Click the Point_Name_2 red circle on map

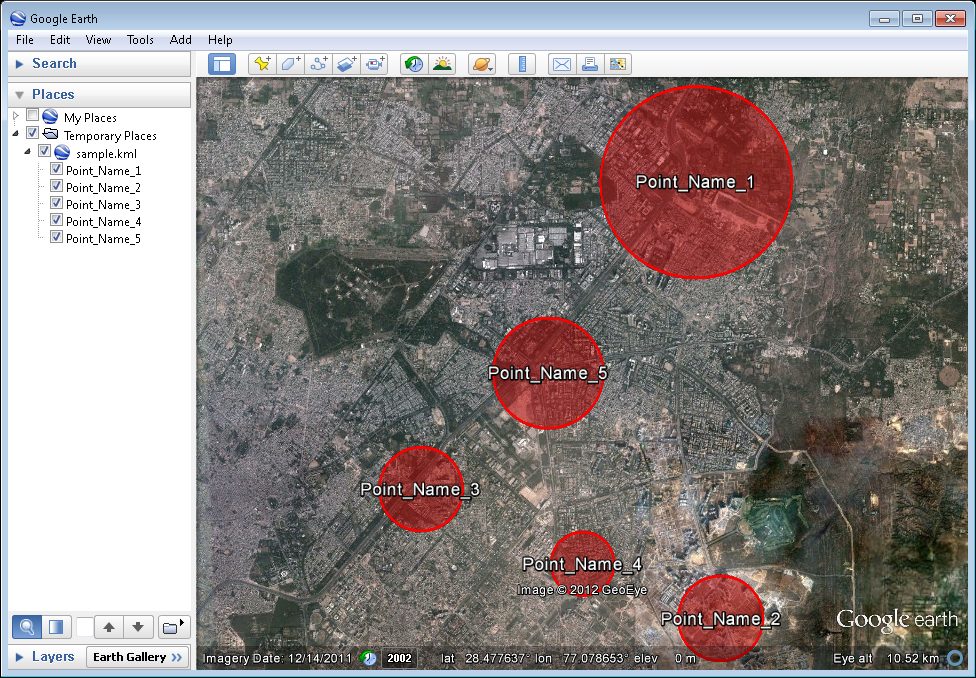(x=720, y=619)
